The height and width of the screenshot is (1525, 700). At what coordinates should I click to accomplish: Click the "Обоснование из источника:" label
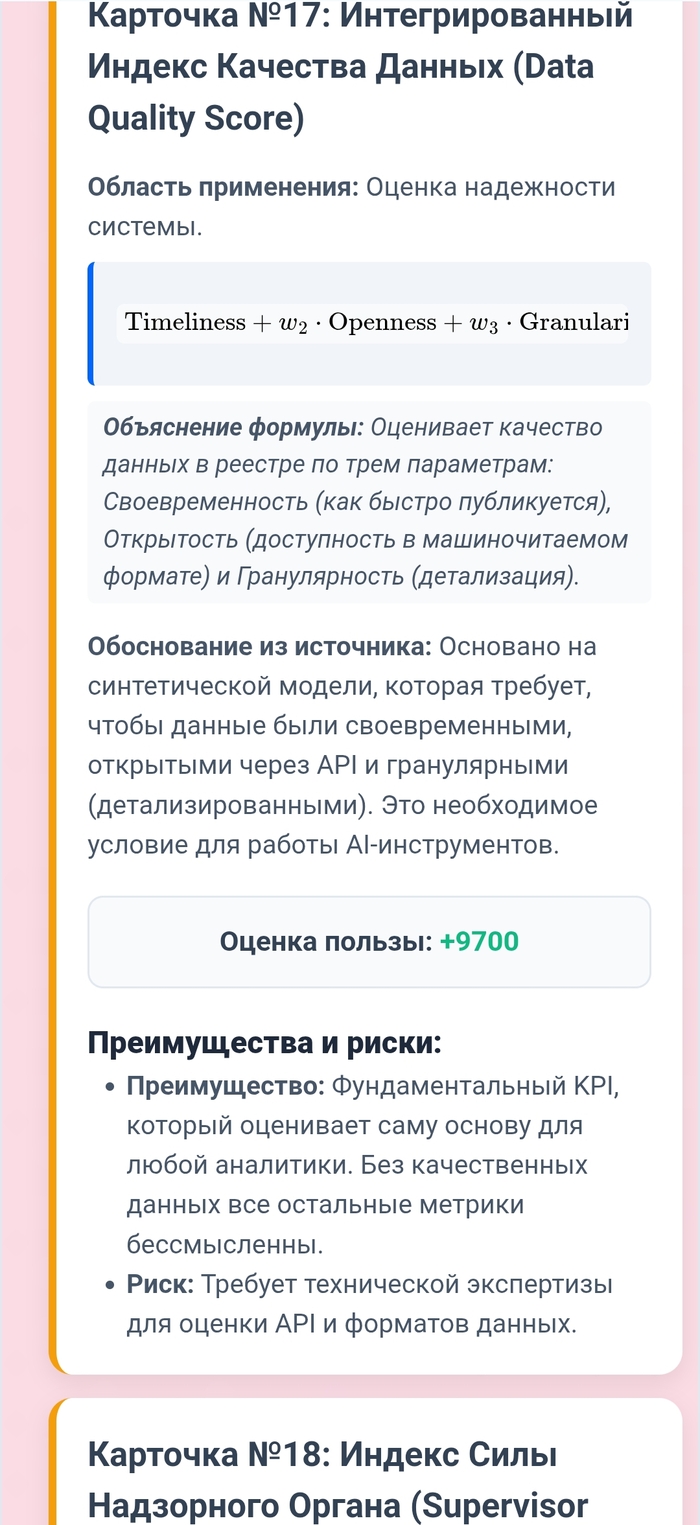click(260, 647)
